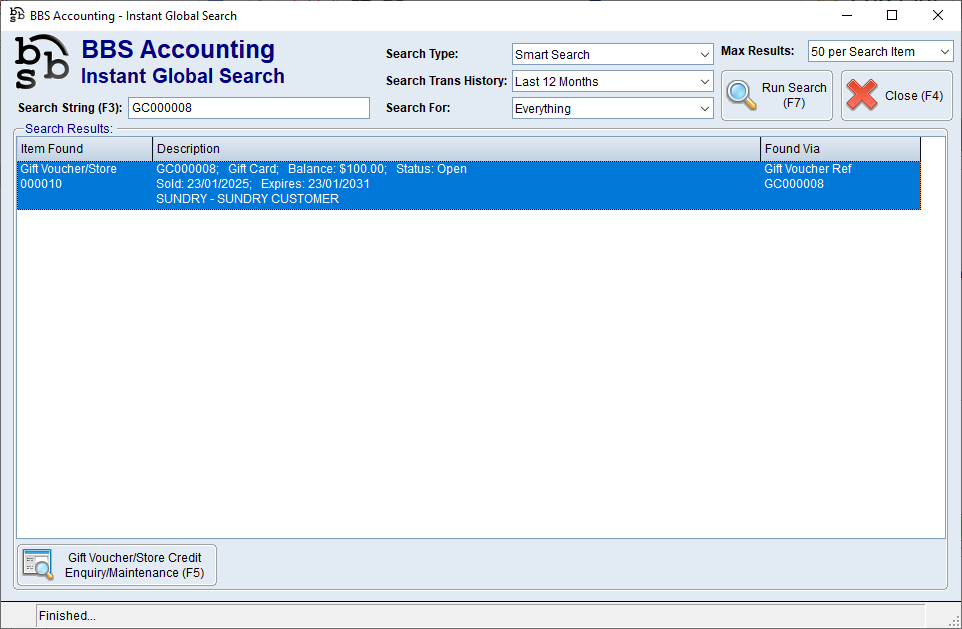Sort by the Item Found column header
The width and height of the screenshot is (962, 629).
coord(84,149)
